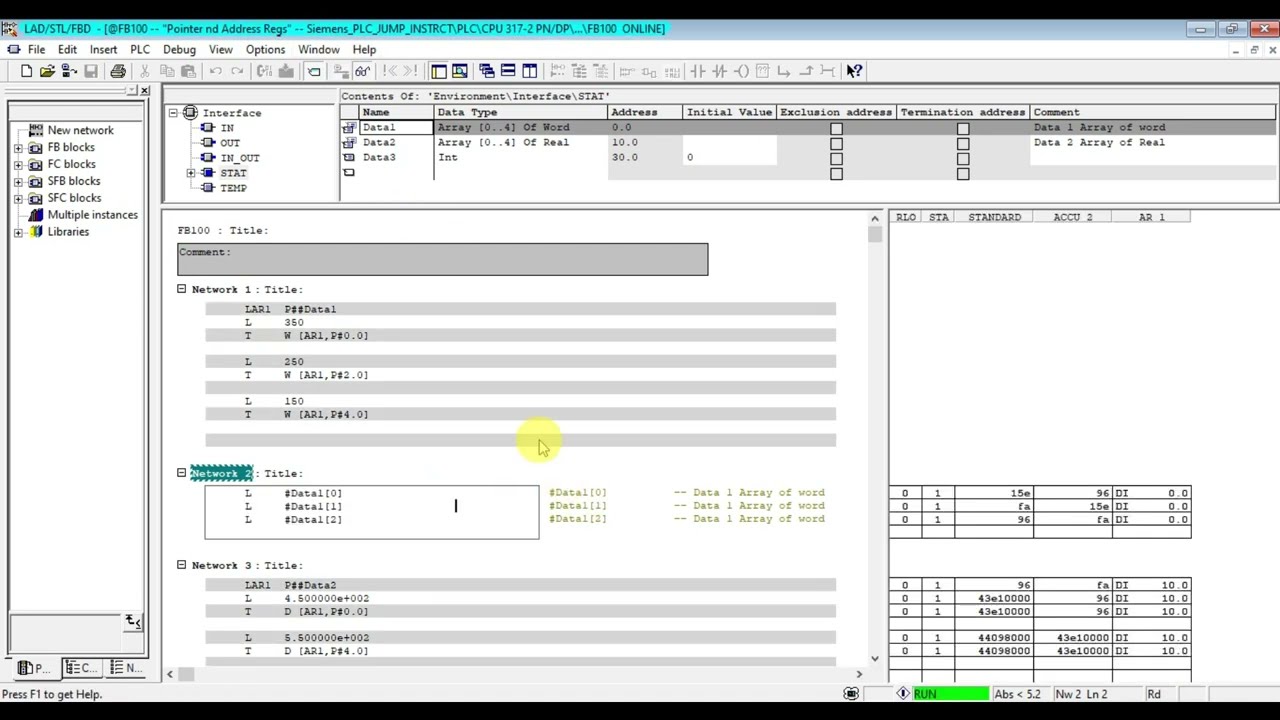1280x720 pixels.
Task: Select Multiple instances in overview tree
Action: (93, 215)
